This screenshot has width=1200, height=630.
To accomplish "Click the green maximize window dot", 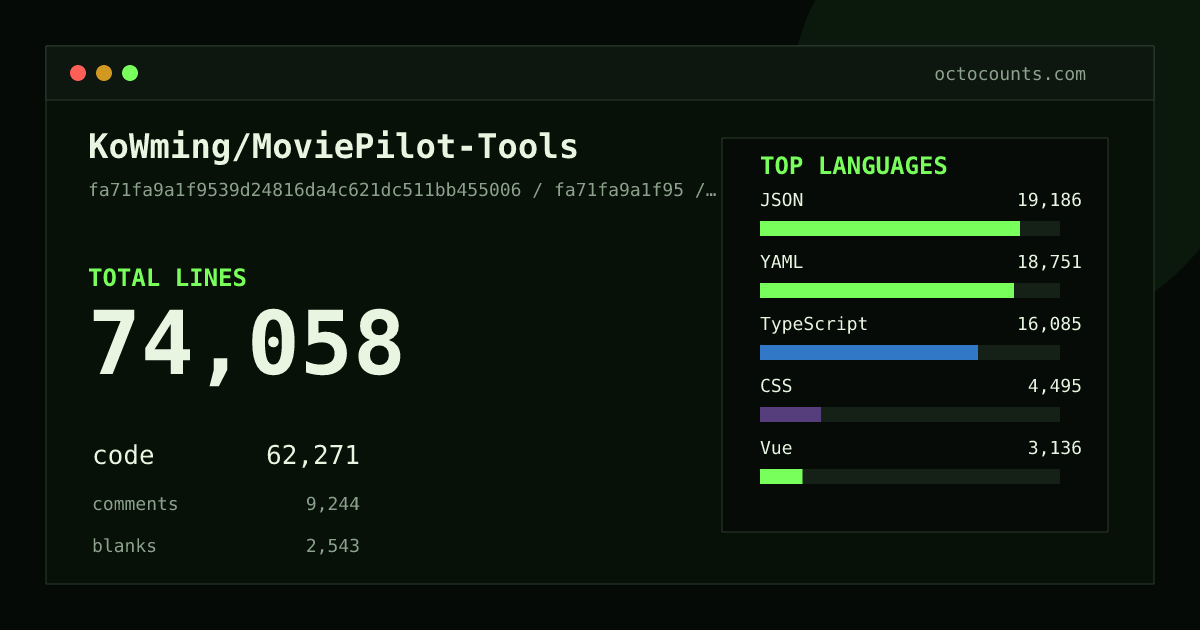I will click(x=130, y=73).
